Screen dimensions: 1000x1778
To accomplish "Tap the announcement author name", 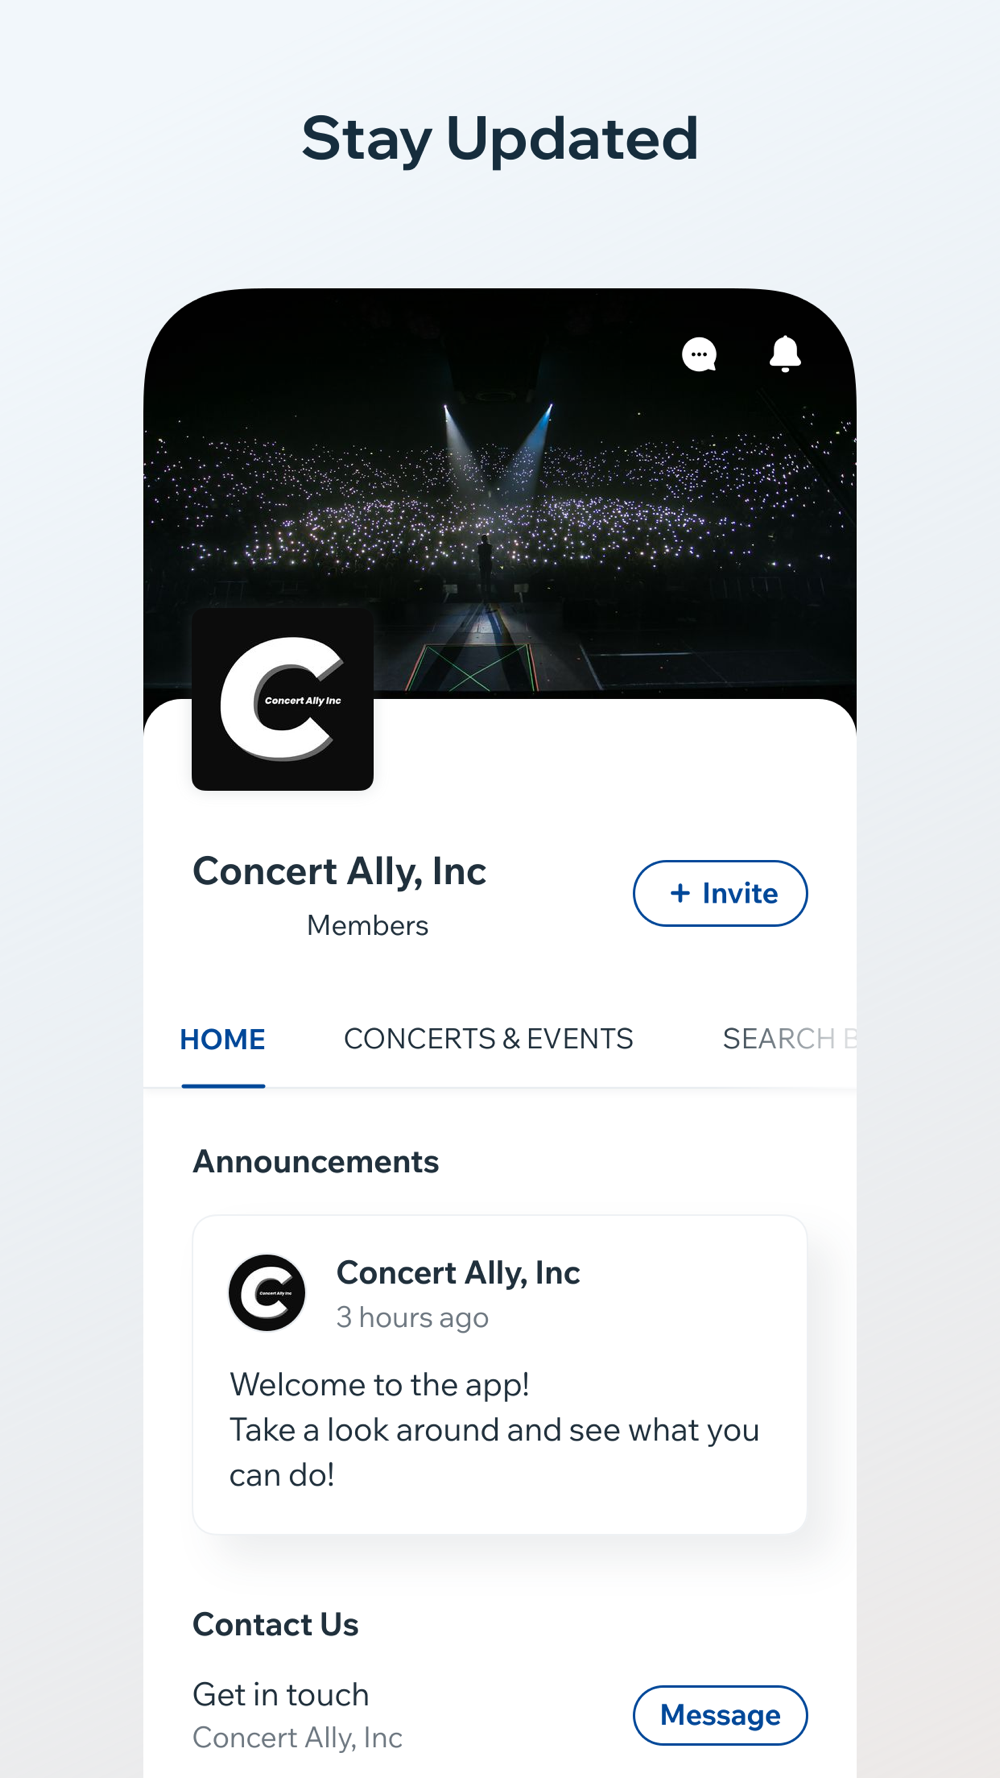I will click(x=458, y=1273).
